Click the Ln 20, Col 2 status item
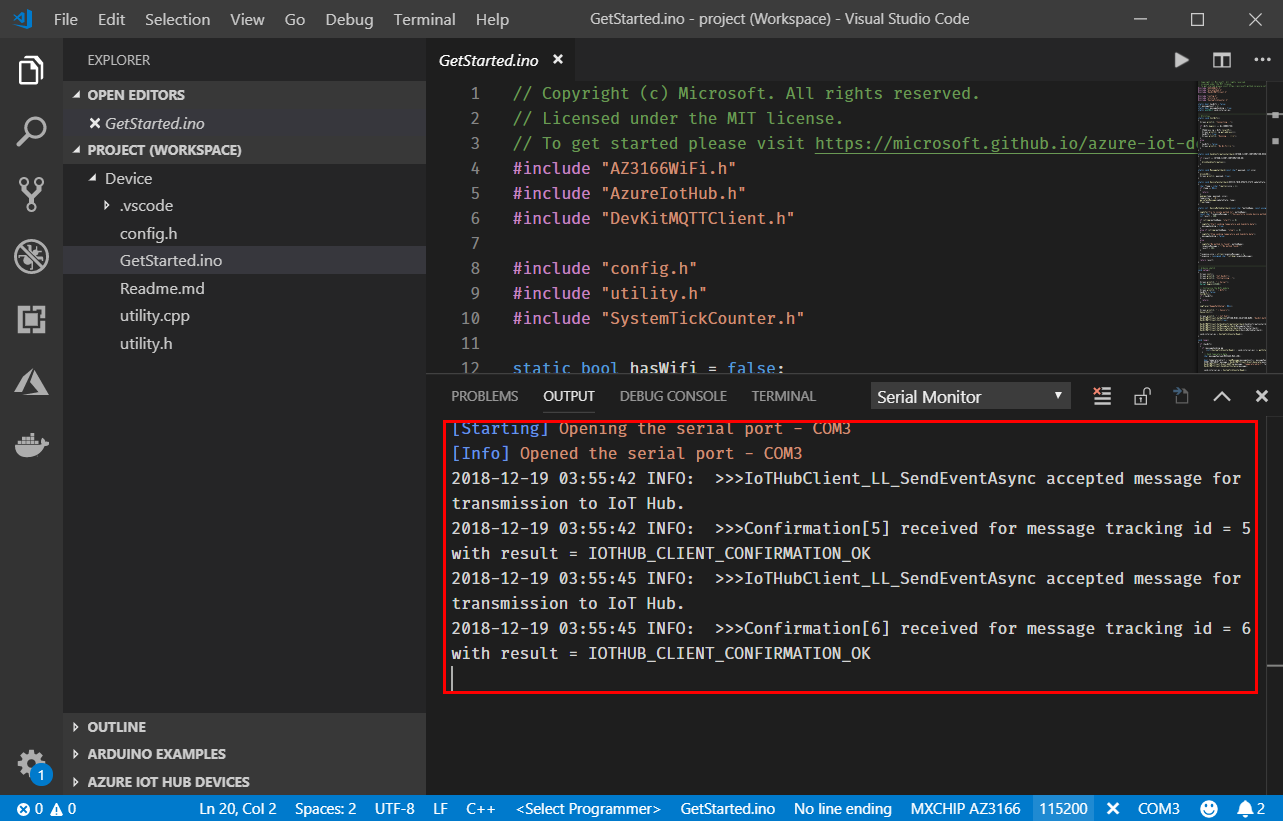Screen dimensions: 1283x821 237,808
